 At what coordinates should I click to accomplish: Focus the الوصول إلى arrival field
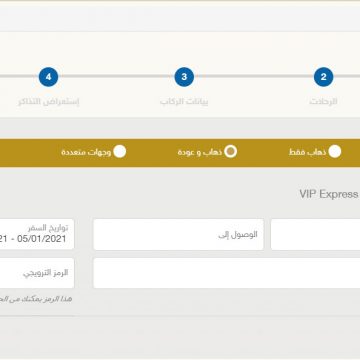tap(178, 234)
